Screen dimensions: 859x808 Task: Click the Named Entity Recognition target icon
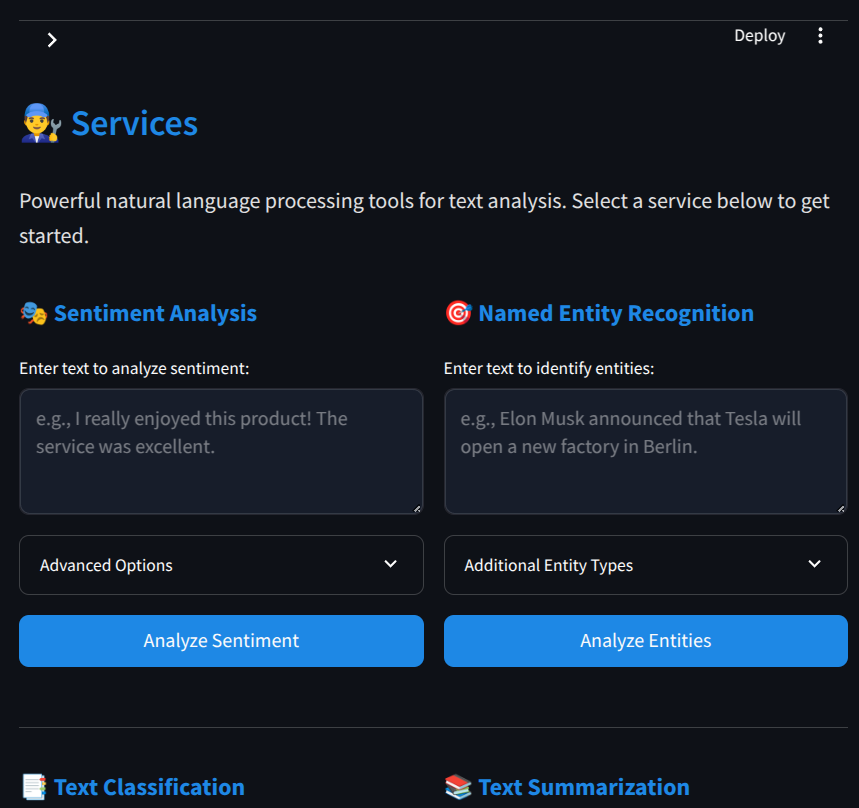(458, 314)
